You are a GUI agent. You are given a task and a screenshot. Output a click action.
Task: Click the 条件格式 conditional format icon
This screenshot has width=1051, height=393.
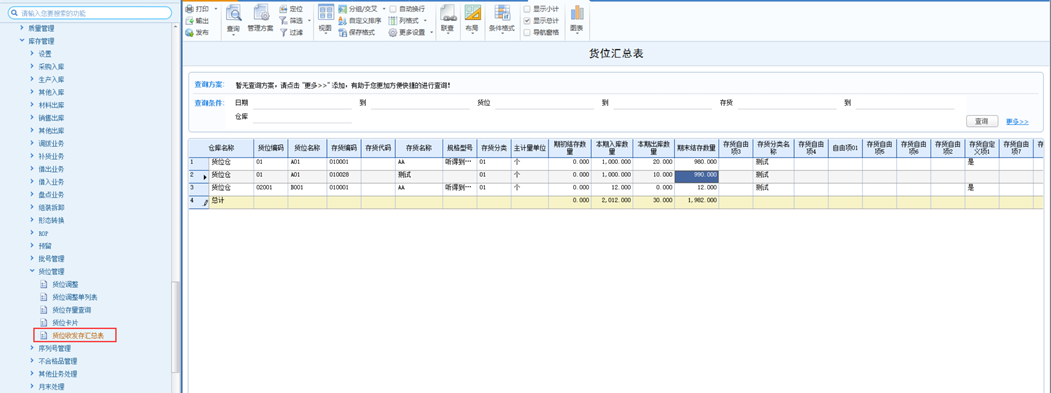point(502,13)
